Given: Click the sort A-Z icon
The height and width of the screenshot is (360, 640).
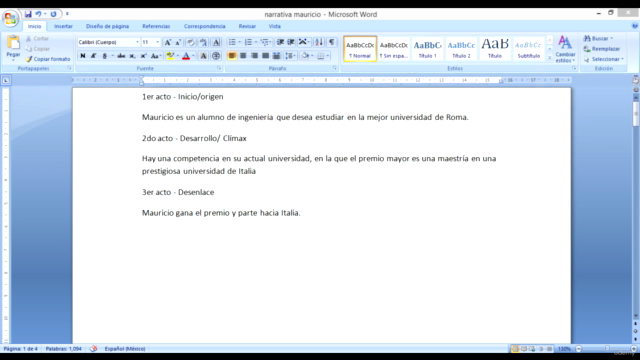Looking at the screenshot, I should [x=319, y=42].
